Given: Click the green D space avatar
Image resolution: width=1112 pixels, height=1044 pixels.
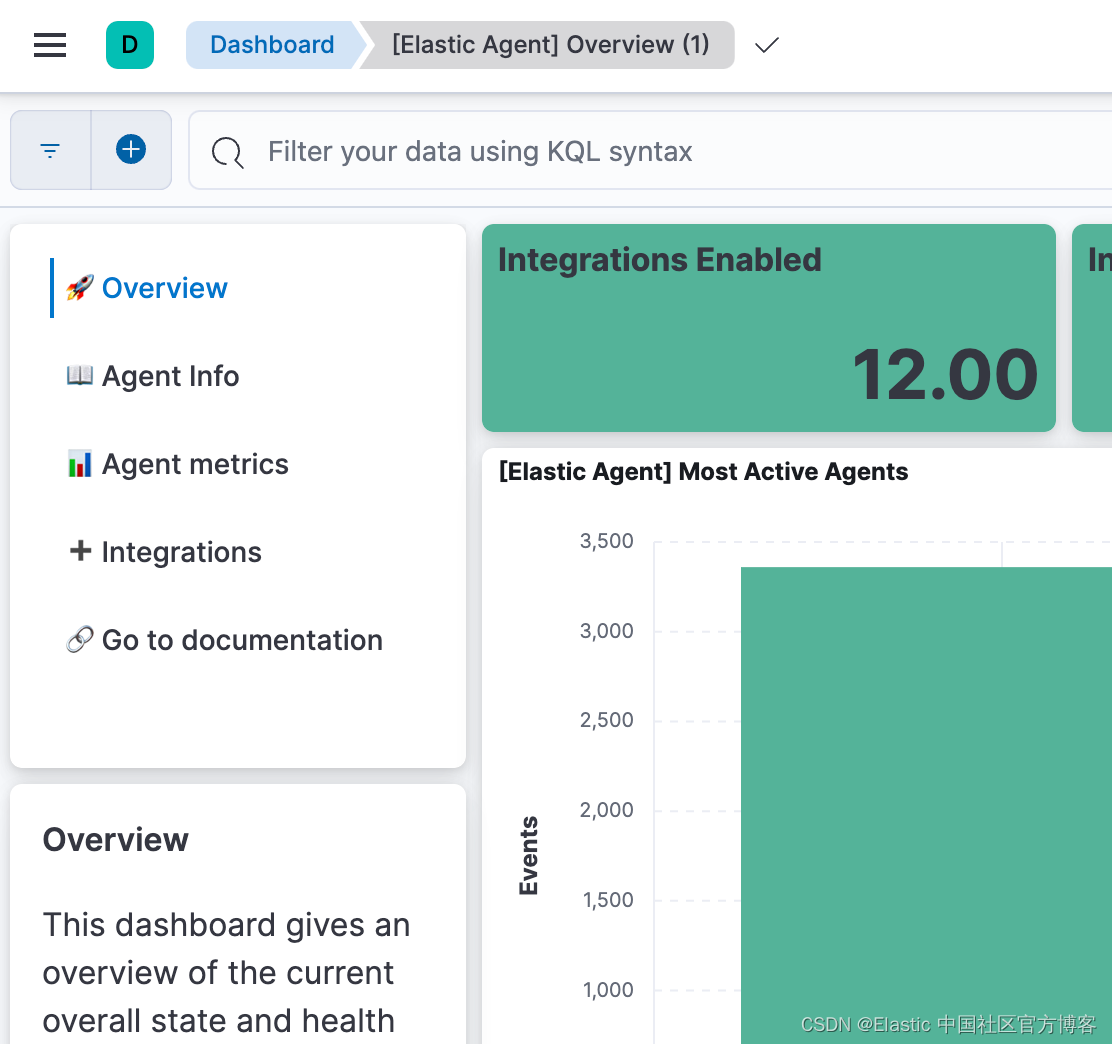Looking at the screenshot, I should (130, 45).
